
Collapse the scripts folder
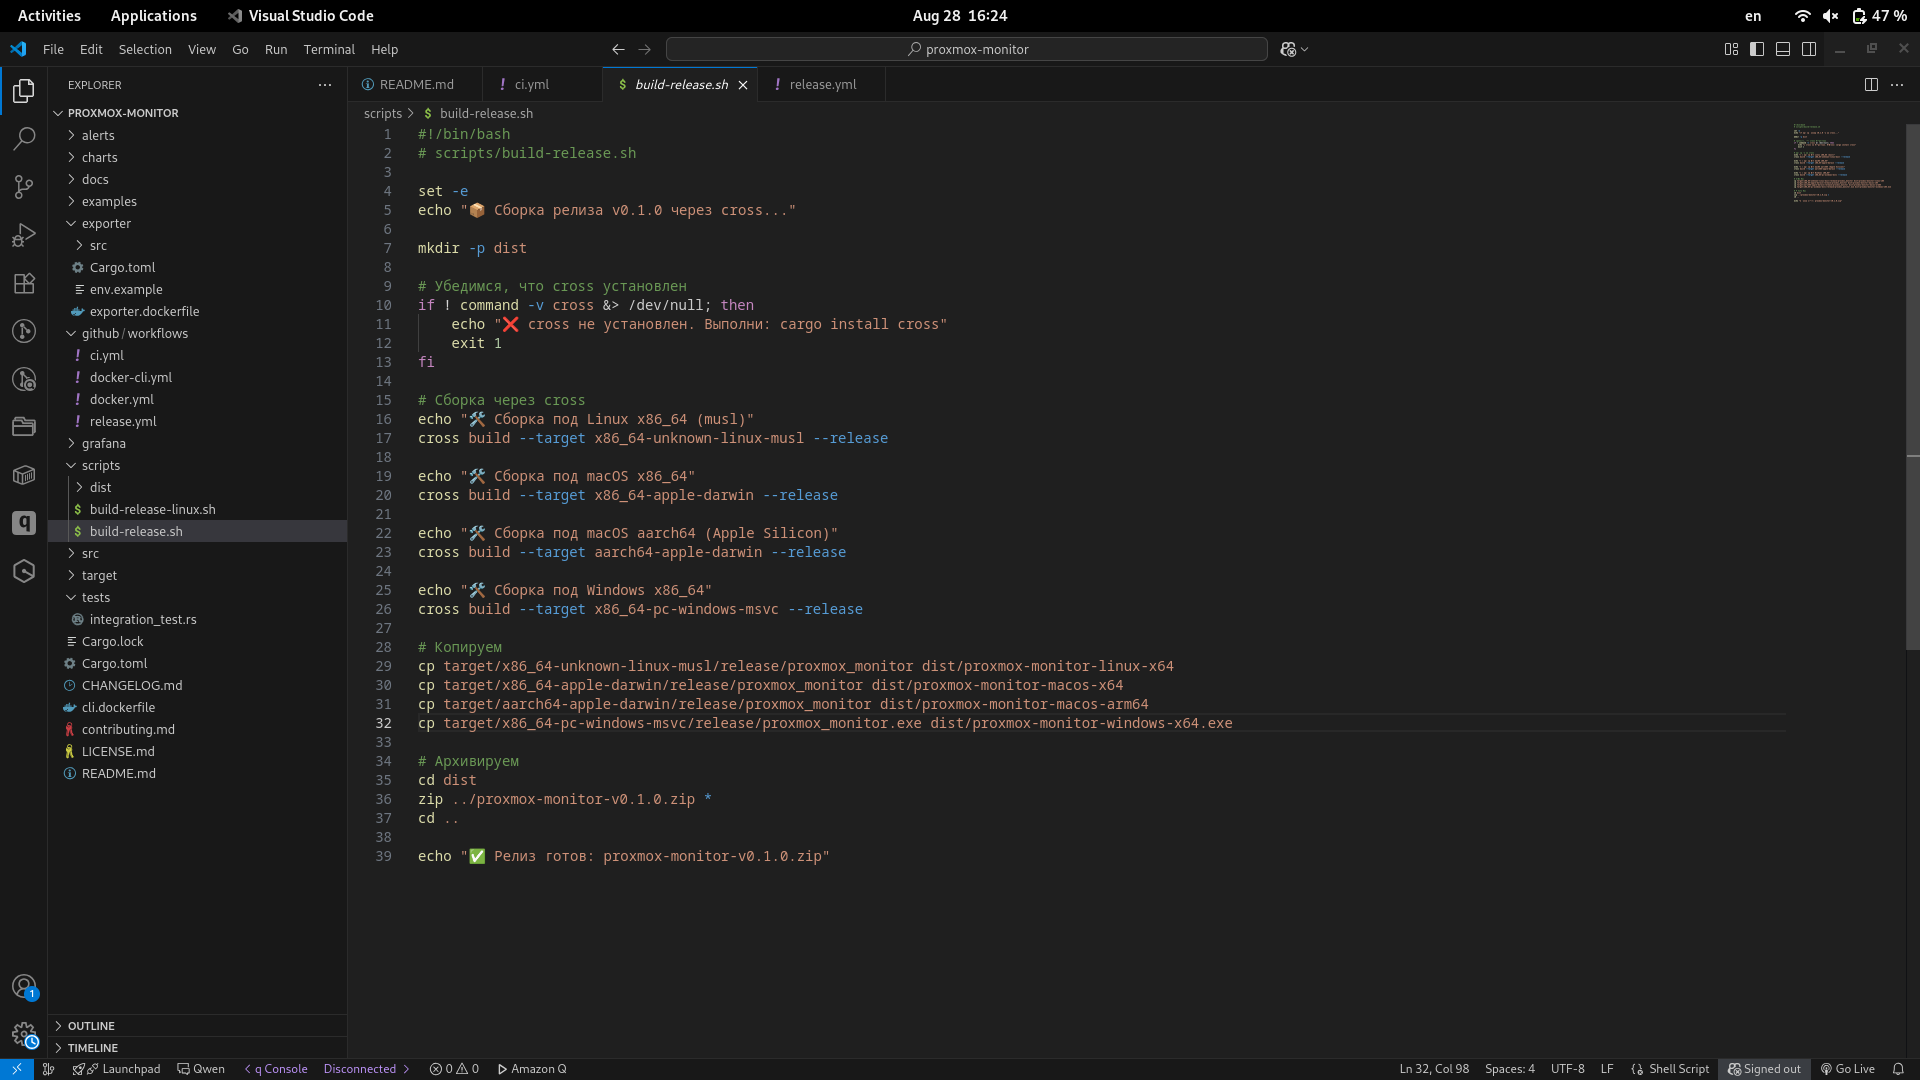[197, 465]
